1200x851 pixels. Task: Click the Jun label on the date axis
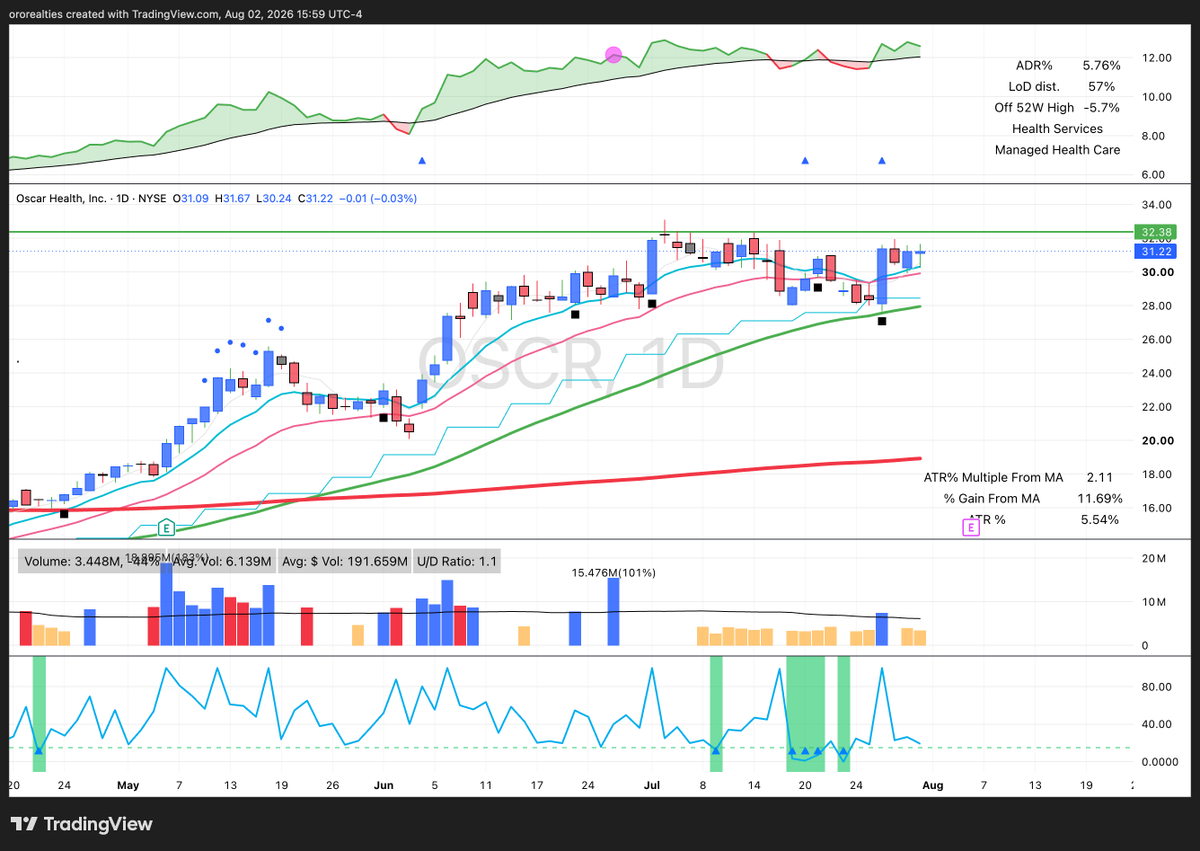(383, 785)
